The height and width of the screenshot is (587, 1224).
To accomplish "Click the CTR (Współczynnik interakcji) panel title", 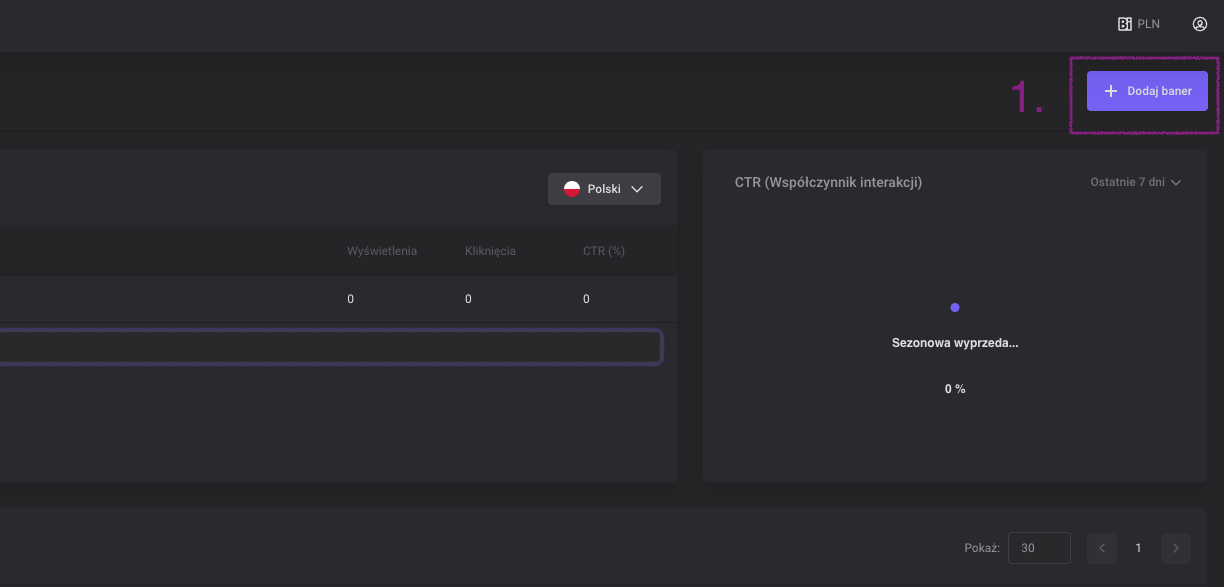I will [x=828, y=183].
